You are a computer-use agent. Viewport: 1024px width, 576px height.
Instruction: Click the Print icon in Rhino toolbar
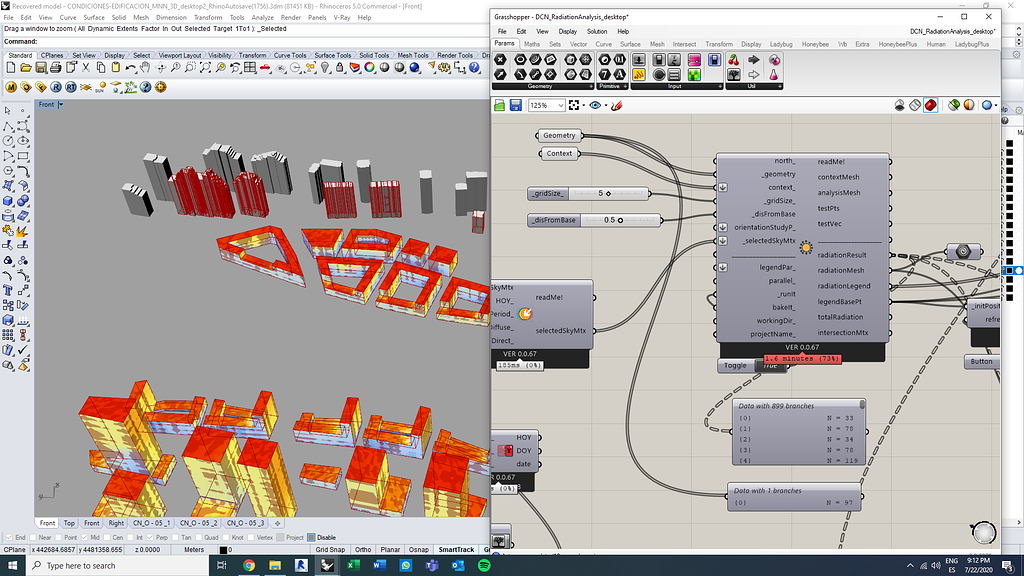tap(58, 67)
